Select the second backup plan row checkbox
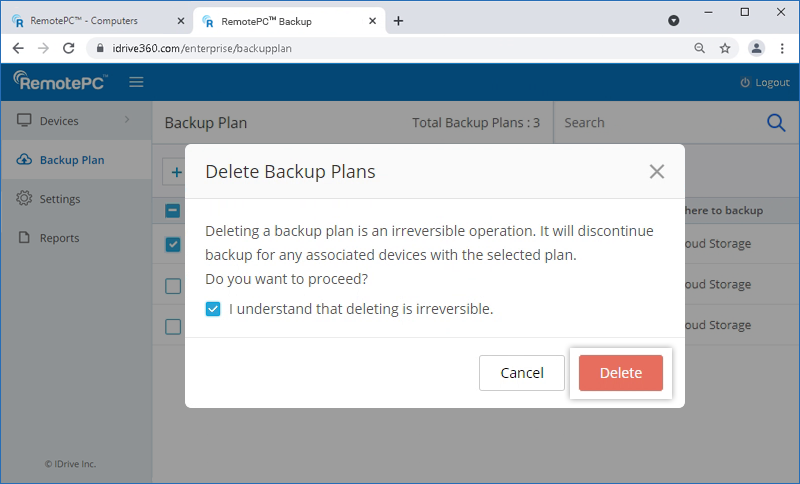This screenshot has height=484, width=800. (x=173, y=286)
